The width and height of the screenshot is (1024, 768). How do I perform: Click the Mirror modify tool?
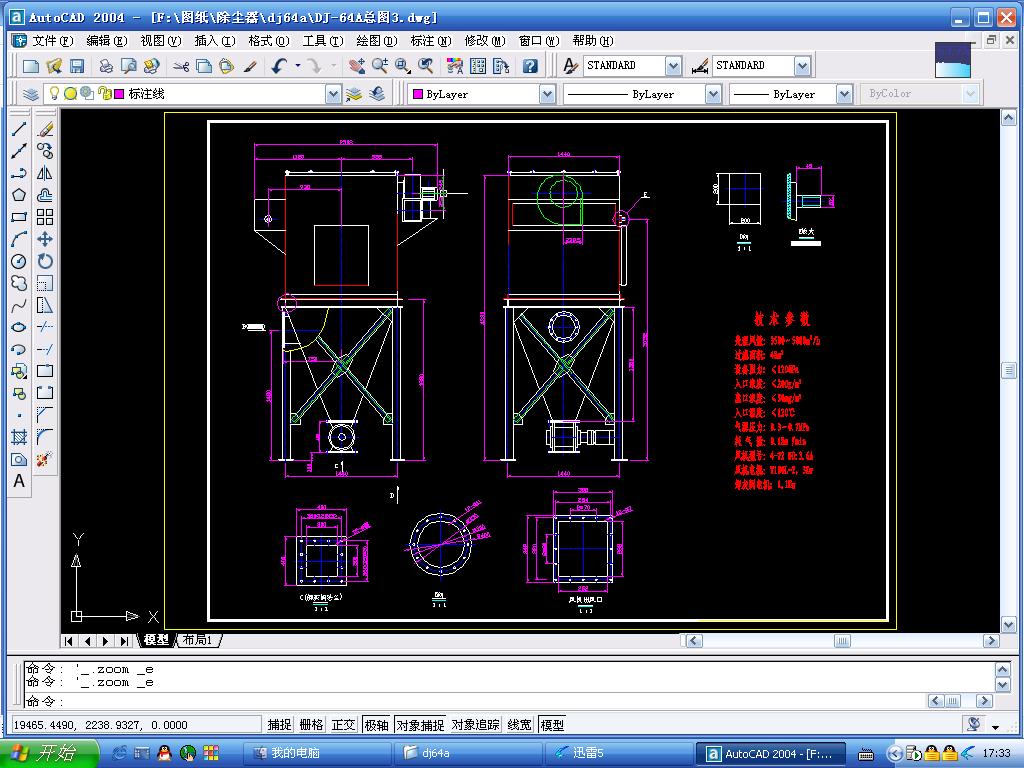pyautogui.click(x=45, y=173)
